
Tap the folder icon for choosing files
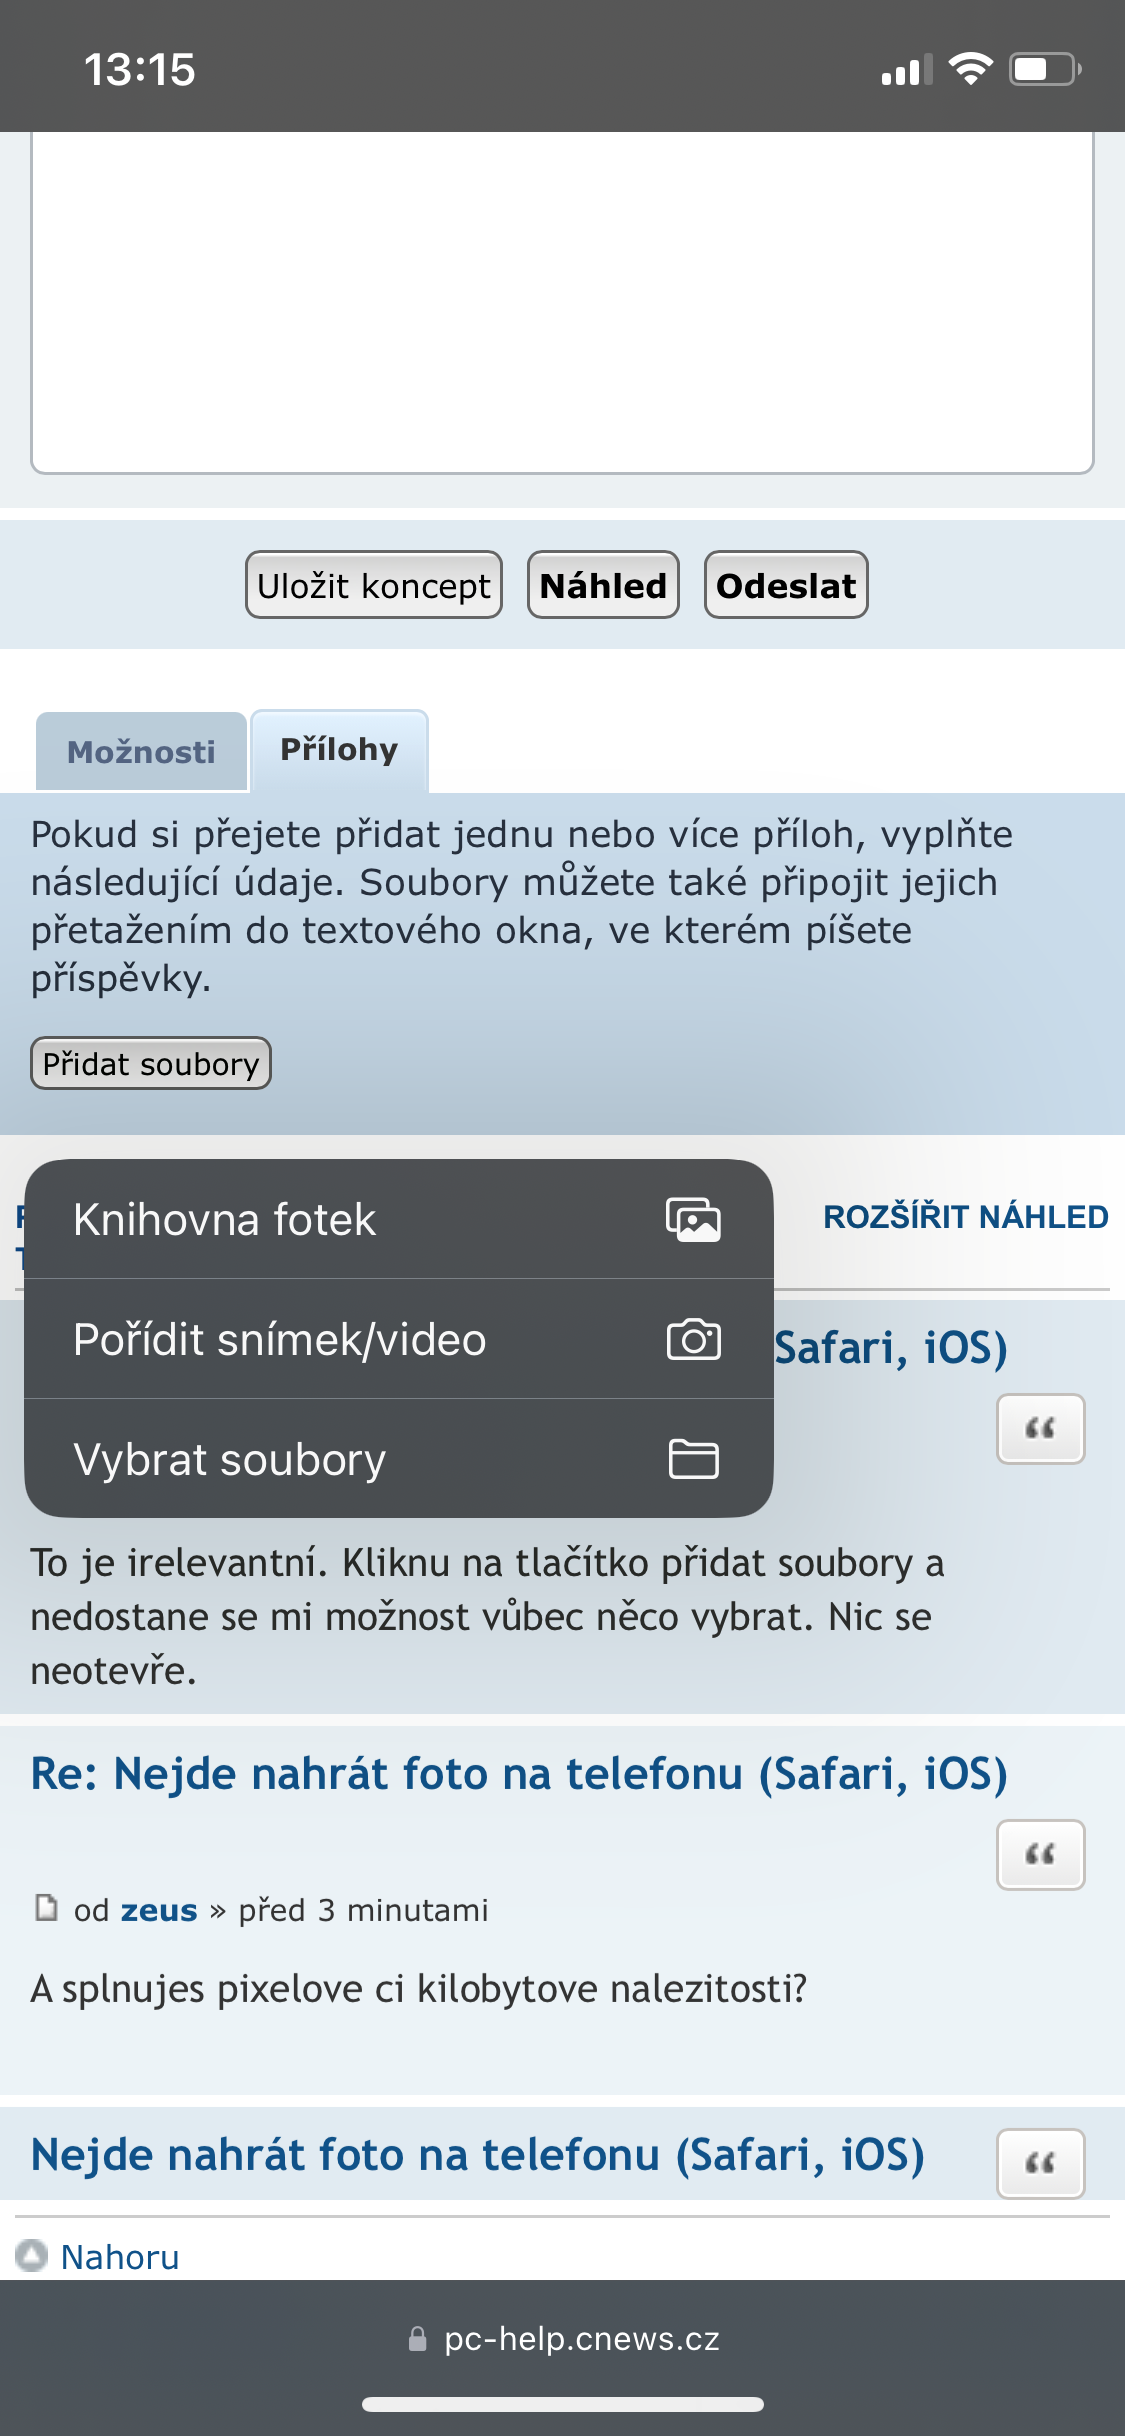click(x=693, y=1459)
